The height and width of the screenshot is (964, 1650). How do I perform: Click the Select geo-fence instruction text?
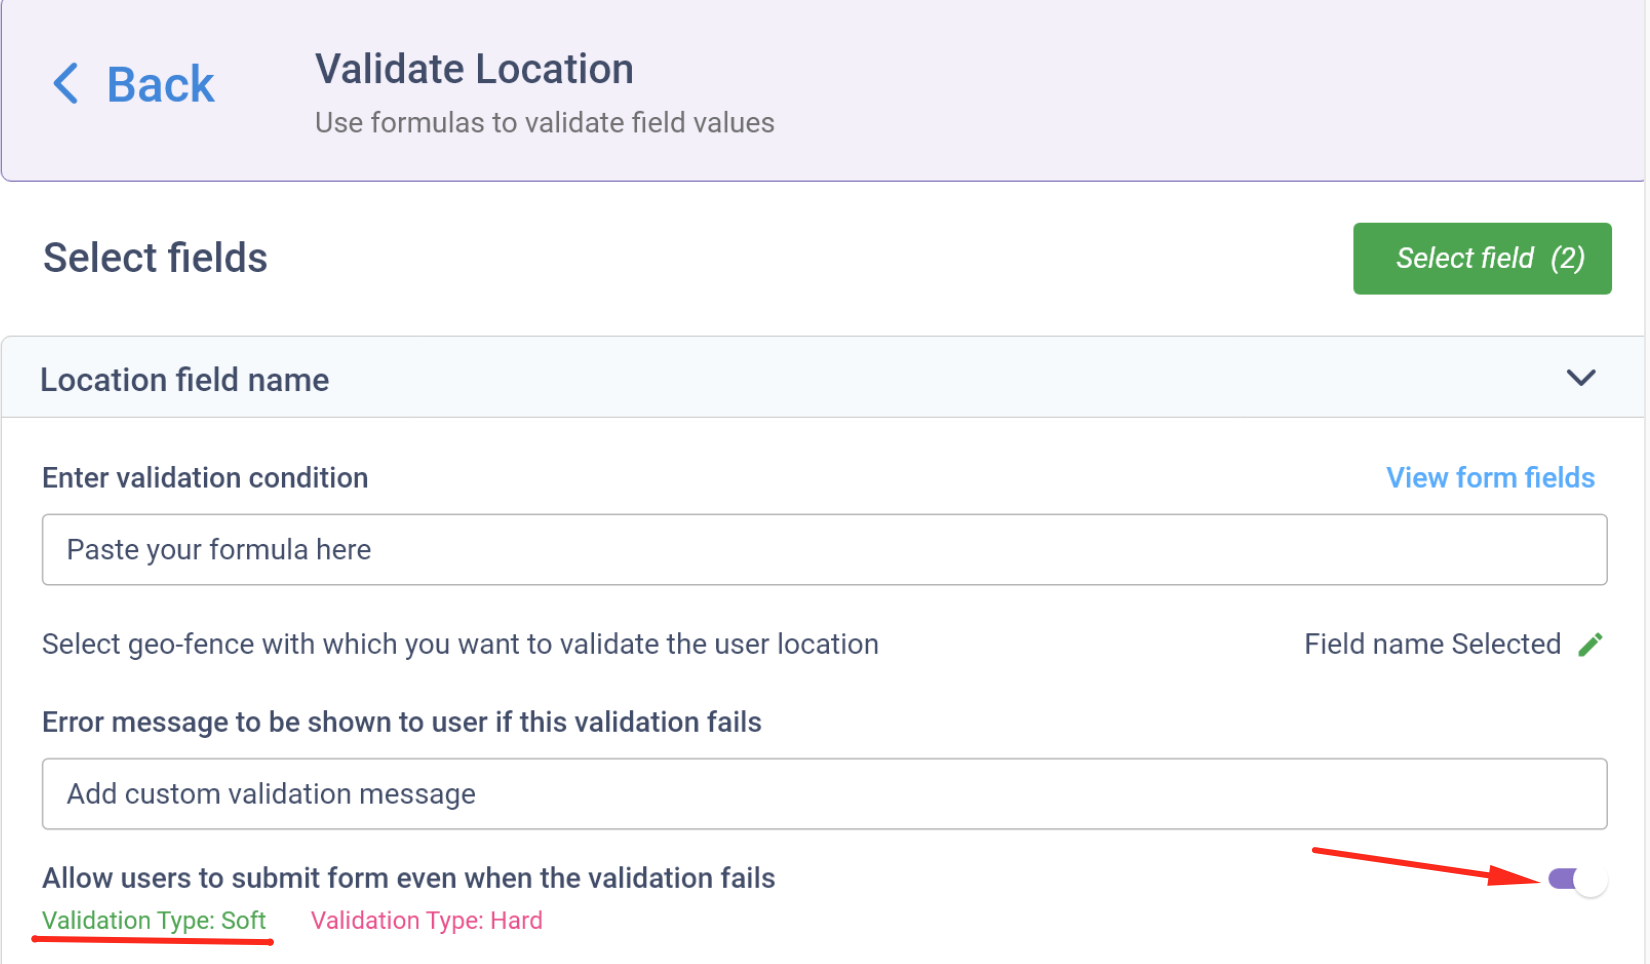point(460,644)
